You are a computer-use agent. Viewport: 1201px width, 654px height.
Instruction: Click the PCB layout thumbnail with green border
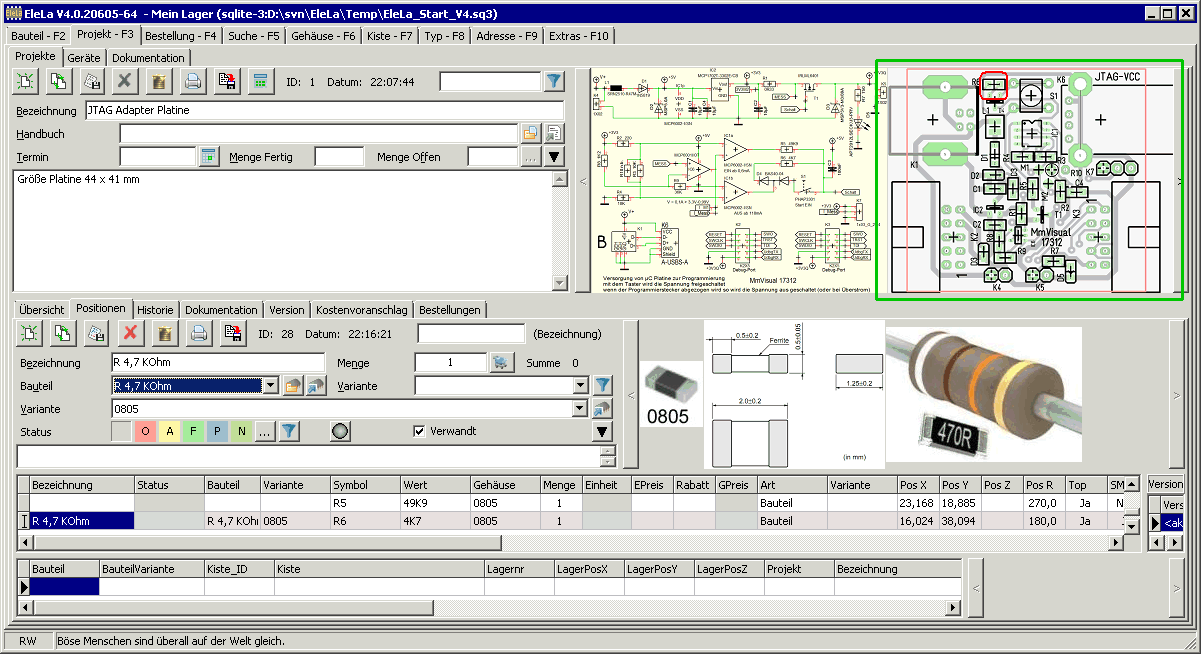point(1029,180)
